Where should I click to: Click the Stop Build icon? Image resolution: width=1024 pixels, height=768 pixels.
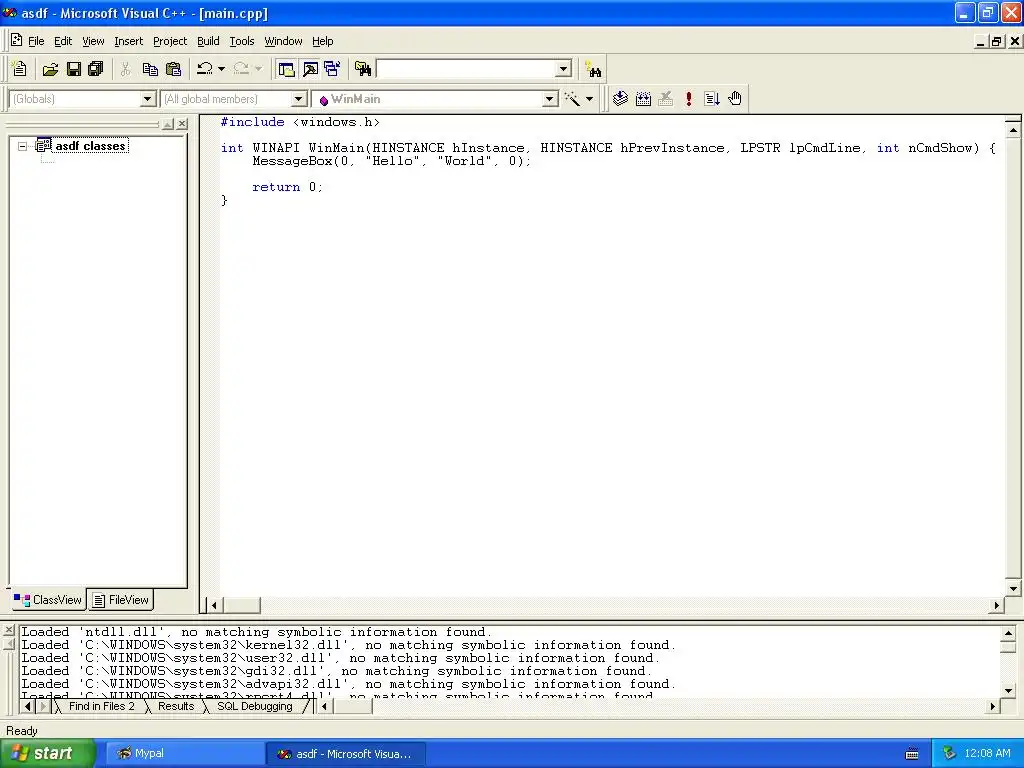pos(665,99)
